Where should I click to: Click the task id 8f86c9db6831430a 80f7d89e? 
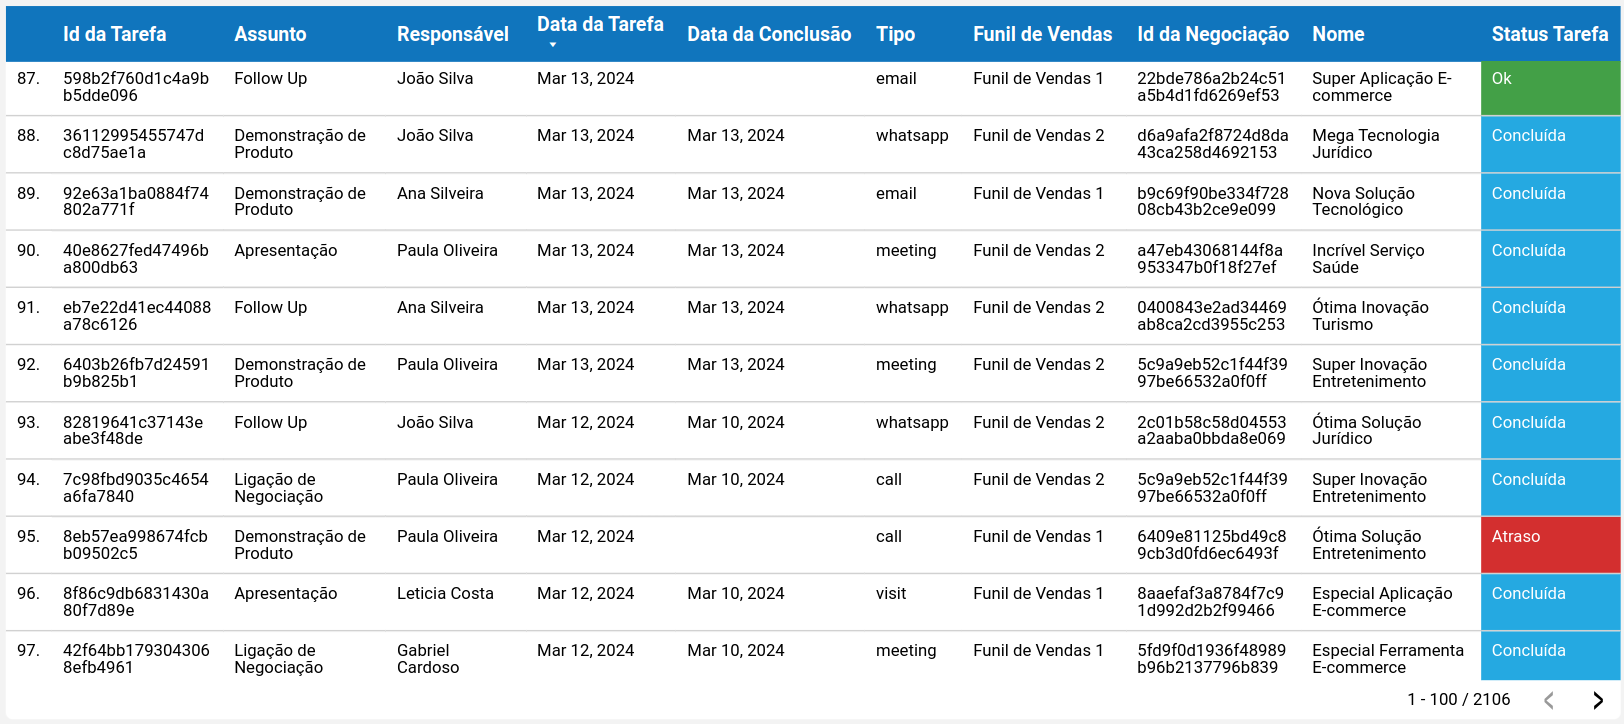136,602
